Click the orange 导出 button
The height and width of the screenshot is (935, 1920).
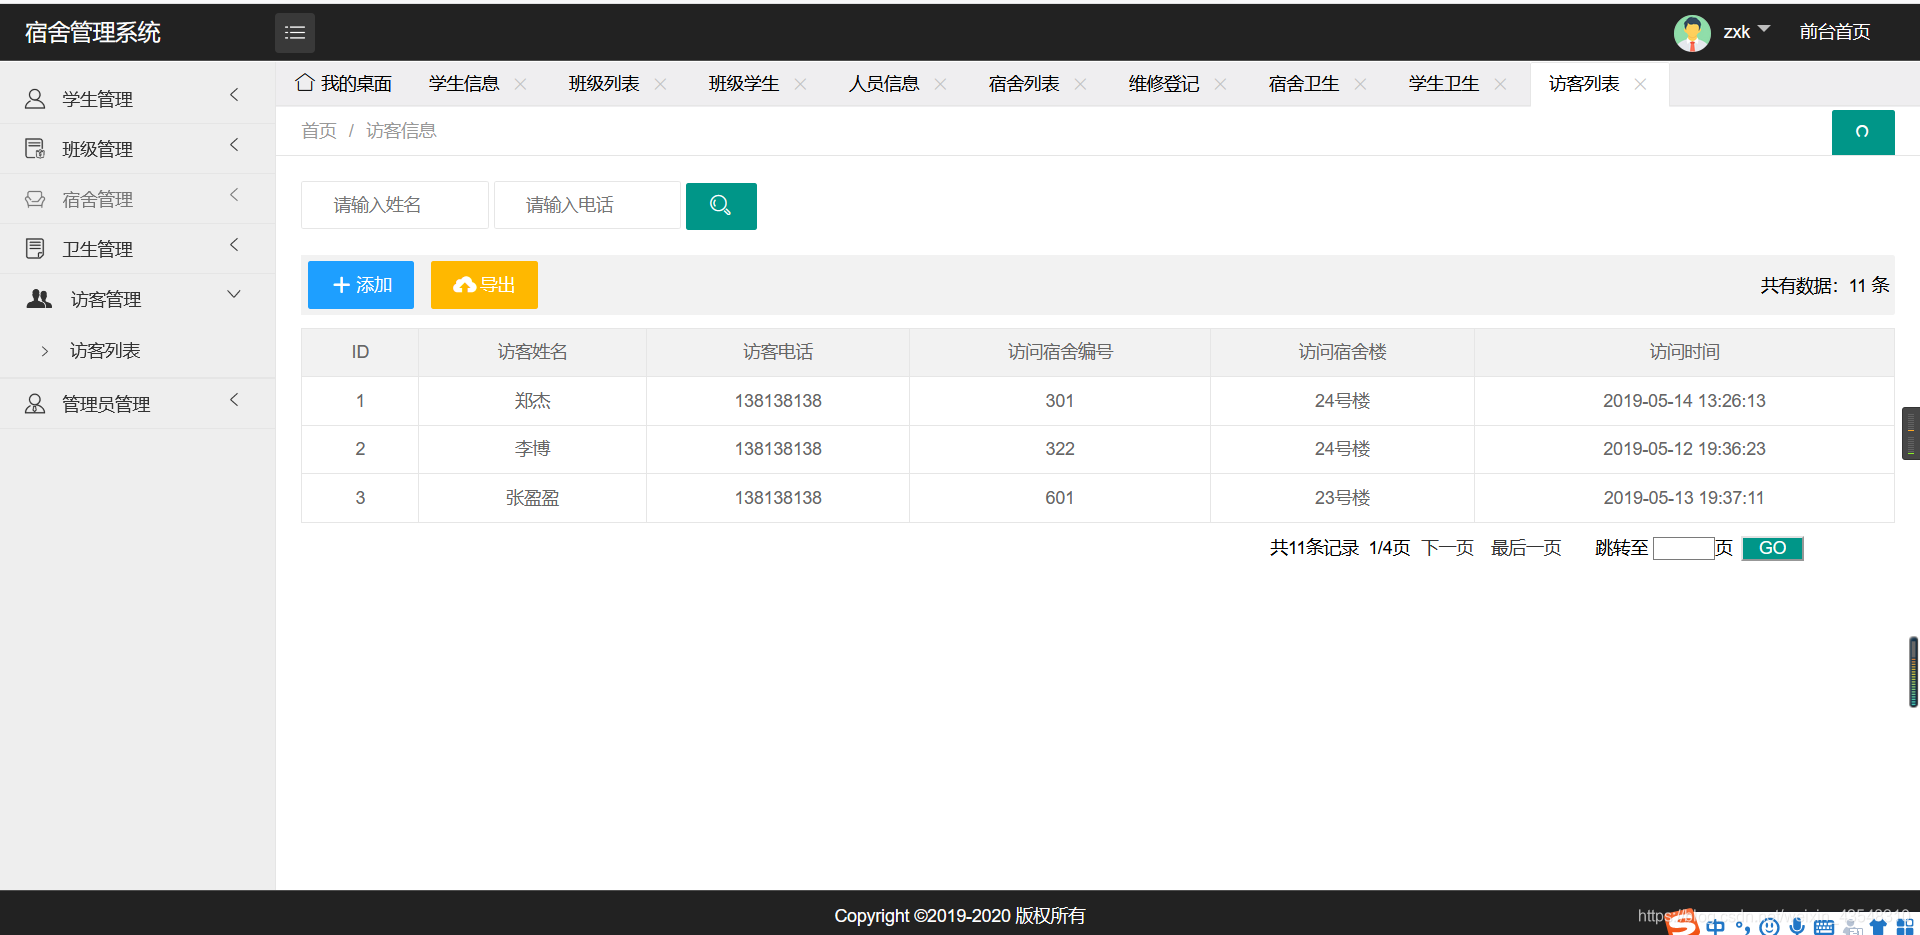484,285
